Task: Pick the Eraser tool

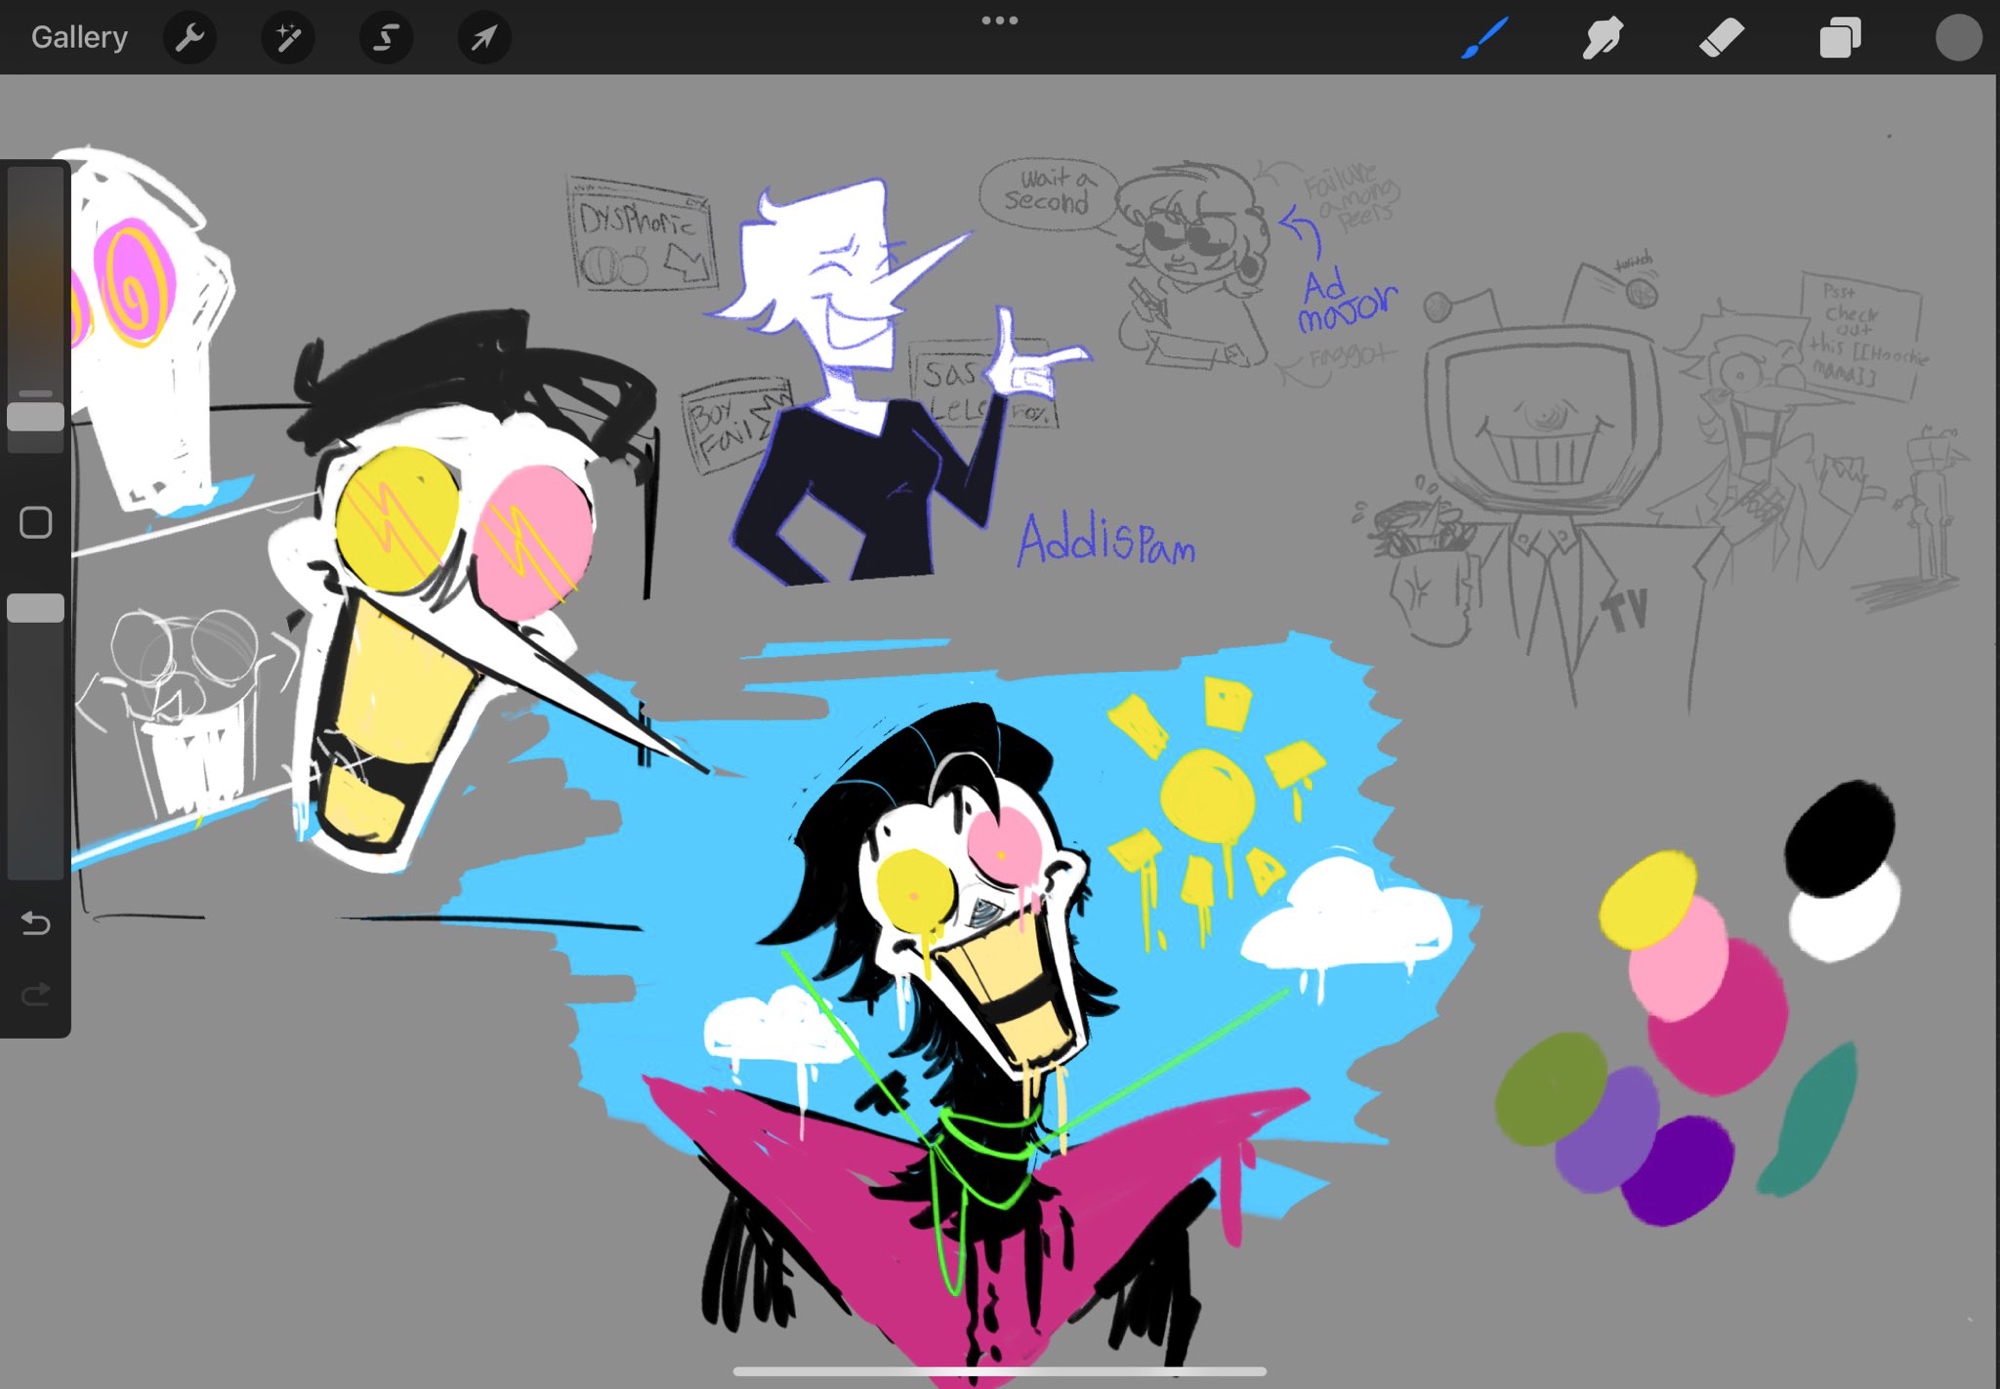Action: (1721, 38)
